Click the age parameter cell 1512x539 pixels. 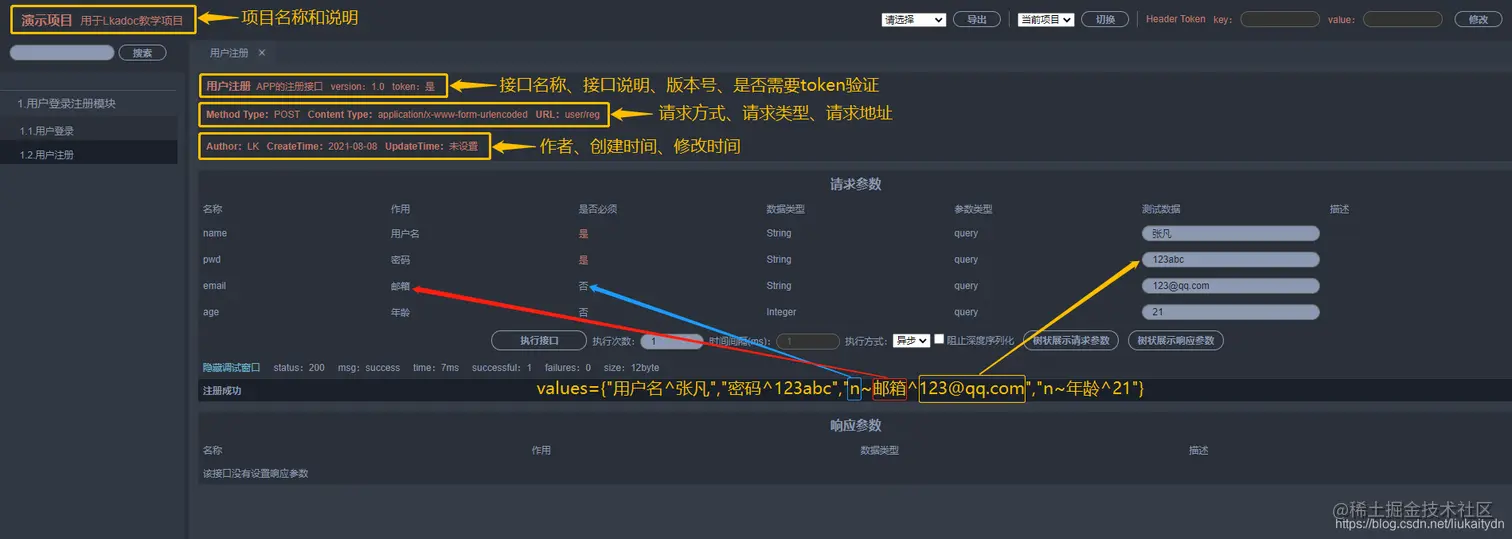(x=211, y=312)
